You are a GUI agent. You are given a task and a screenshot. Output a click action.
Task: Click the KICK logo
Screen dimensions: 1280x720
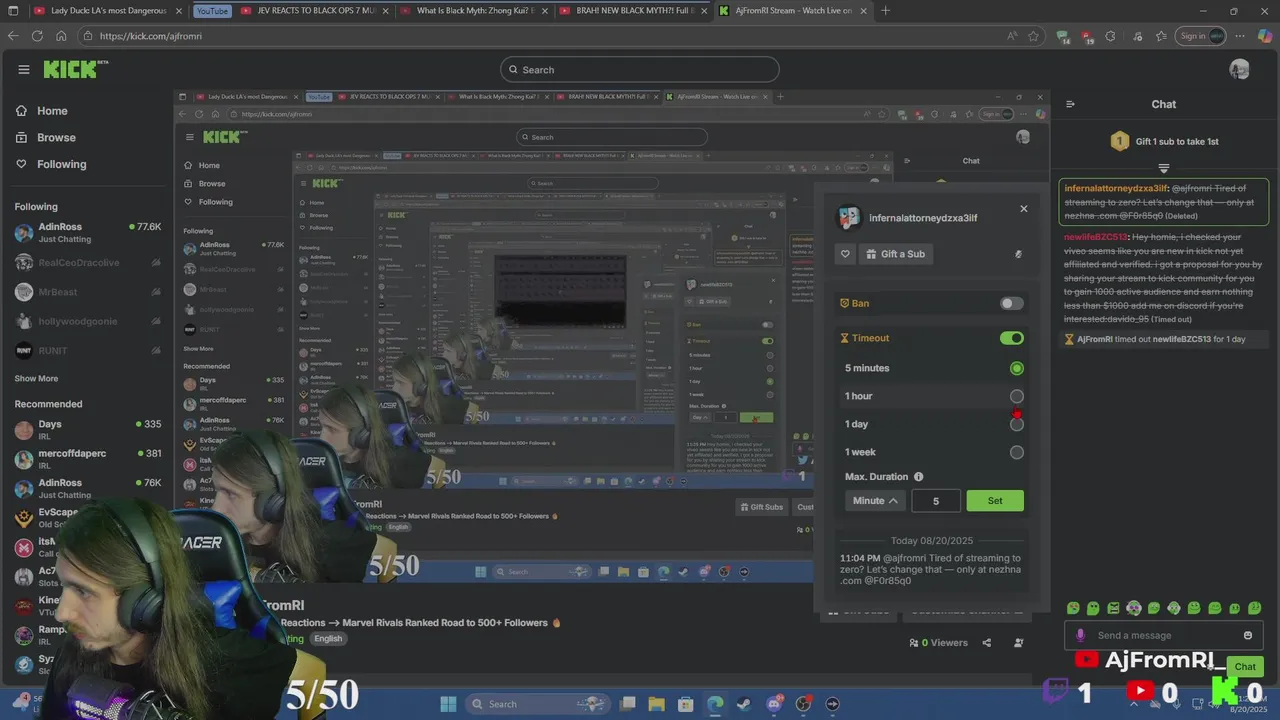point(75,69)
